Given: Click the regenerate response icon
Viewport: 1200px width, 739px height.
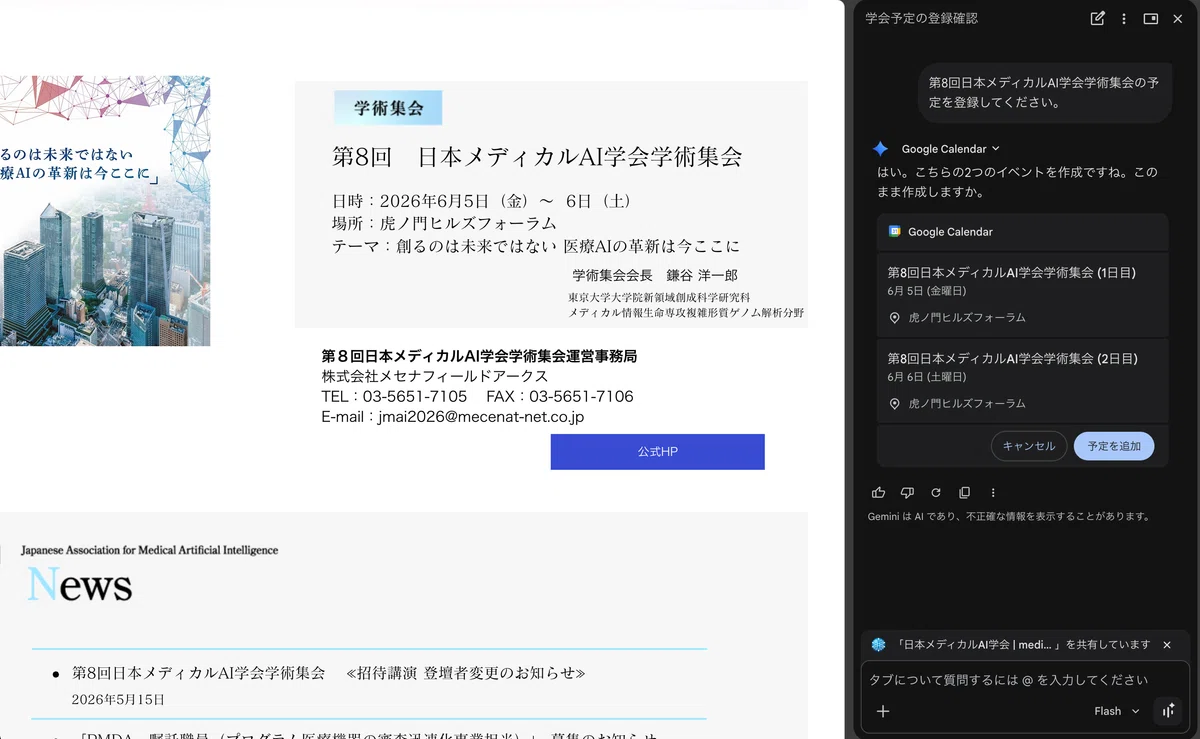Looking at the screenshot, I should pyautogui.click(x=936, y=493).
